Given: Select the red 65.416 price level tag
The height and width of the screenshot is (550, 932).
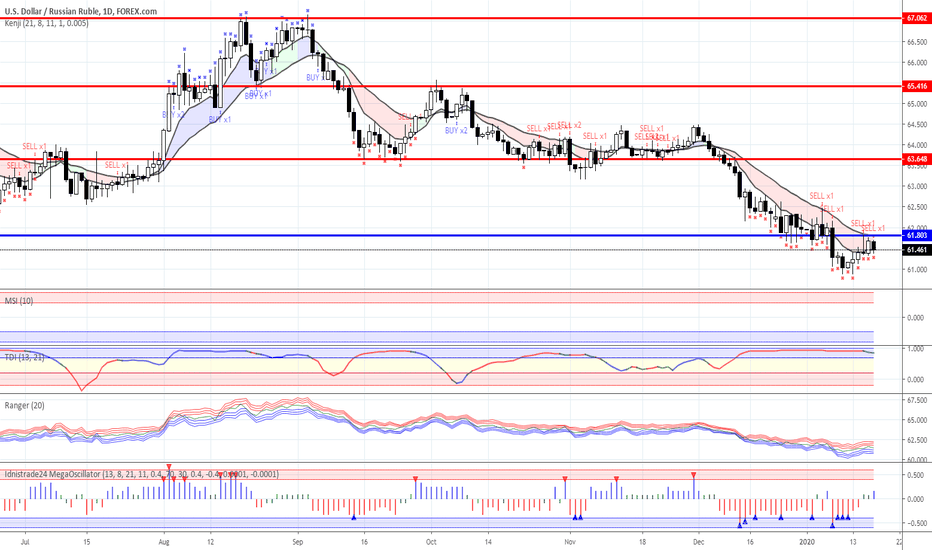Looking at the screenshot, I should 917,87.
